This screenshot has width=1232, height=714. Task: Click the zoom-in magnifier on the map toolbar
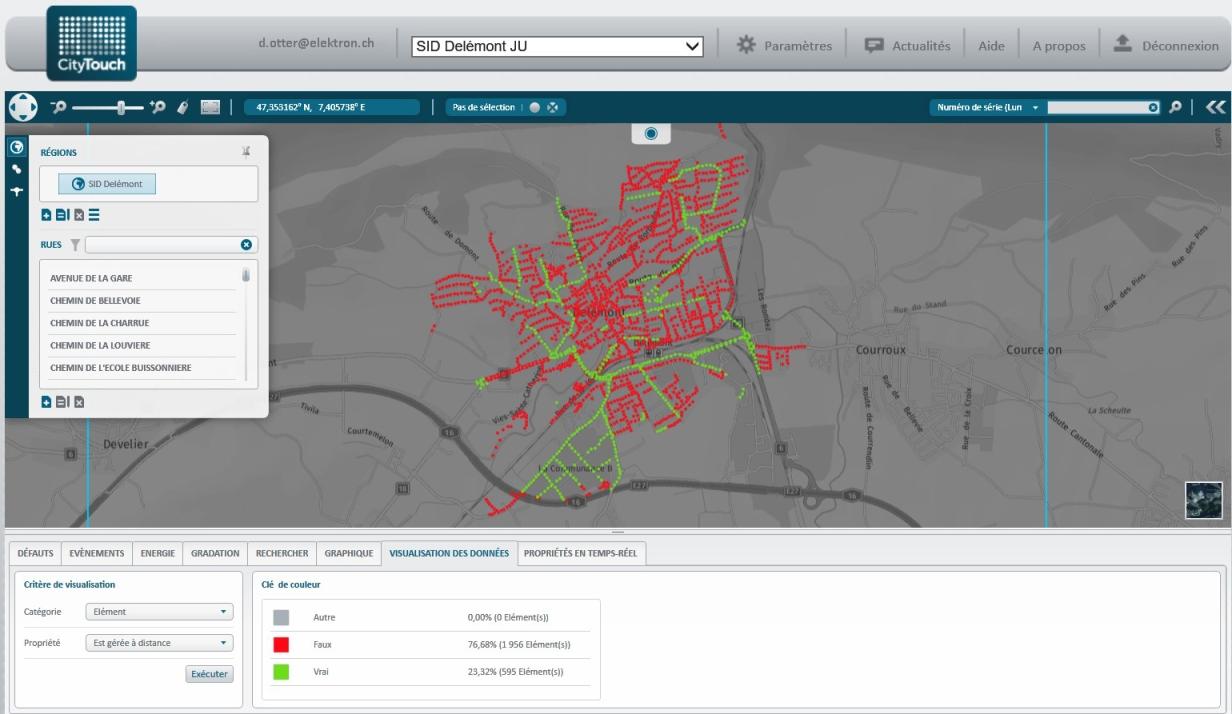click(158, 106)
